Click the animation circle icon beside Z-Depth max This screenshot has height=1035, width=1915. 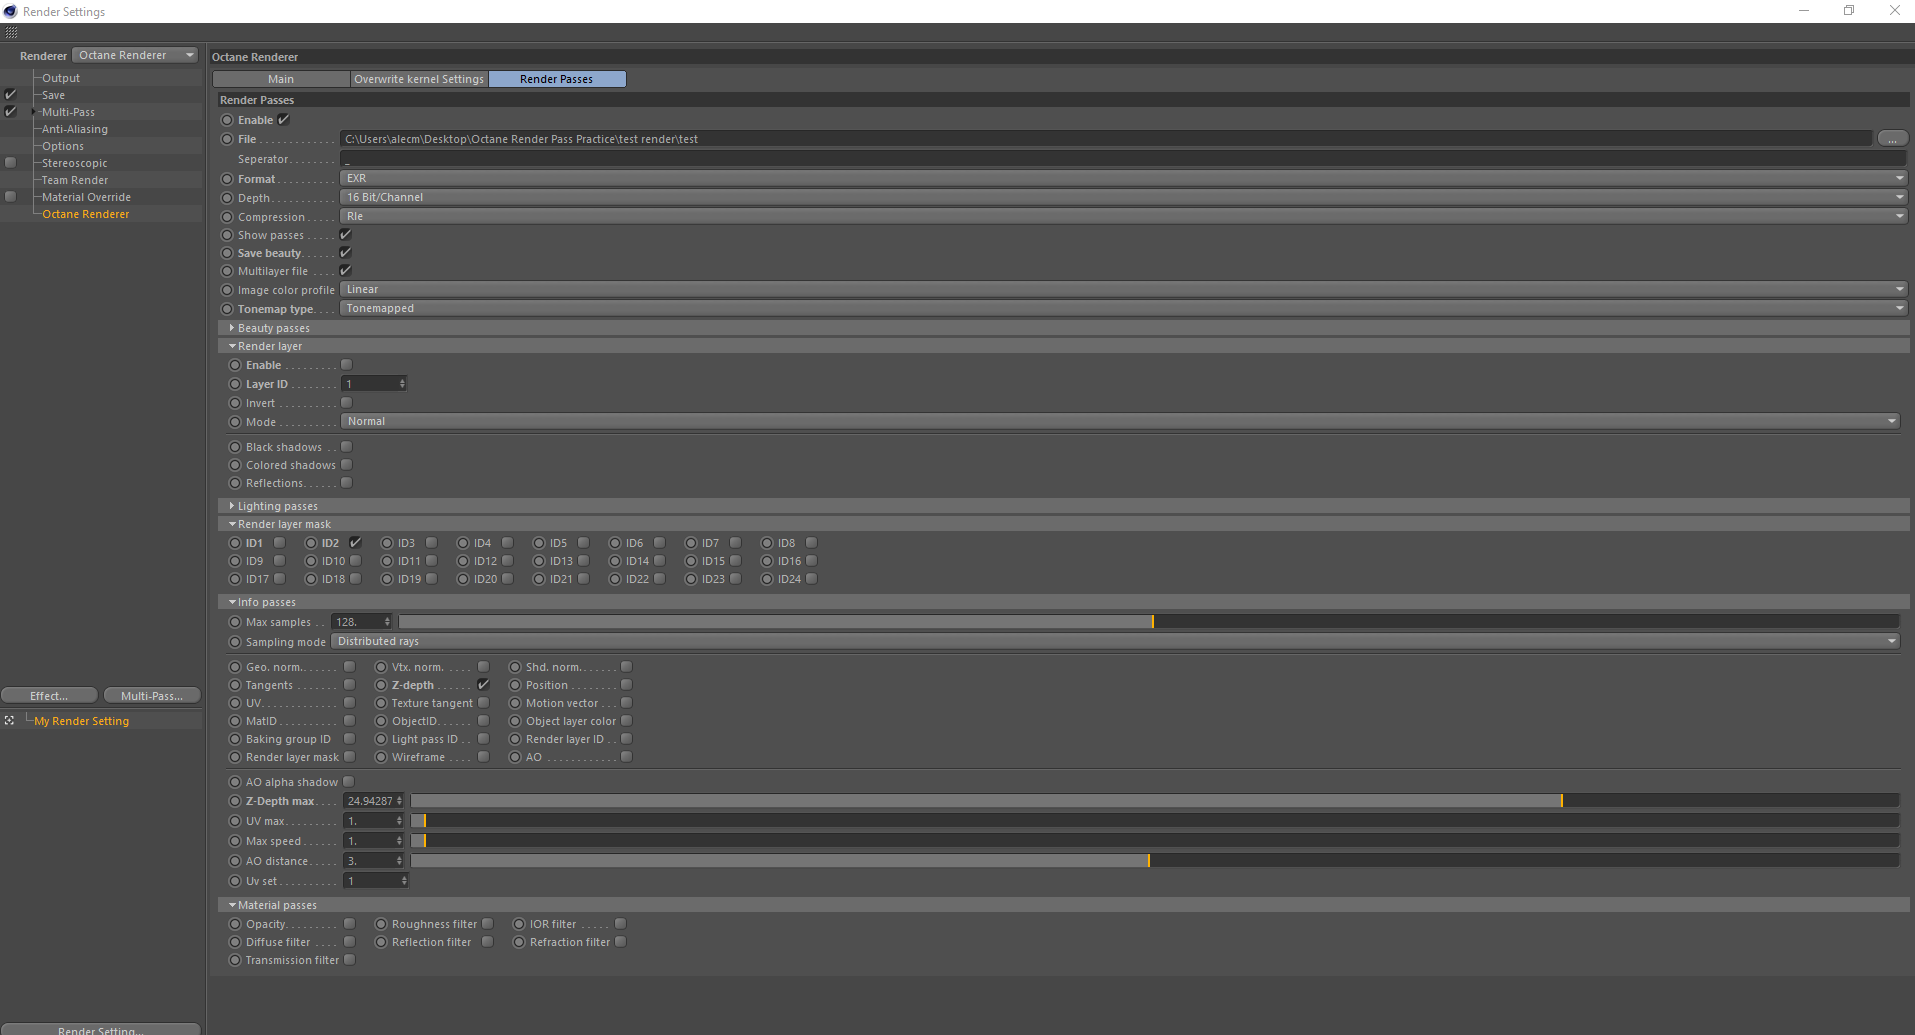(x=235, y=801)
